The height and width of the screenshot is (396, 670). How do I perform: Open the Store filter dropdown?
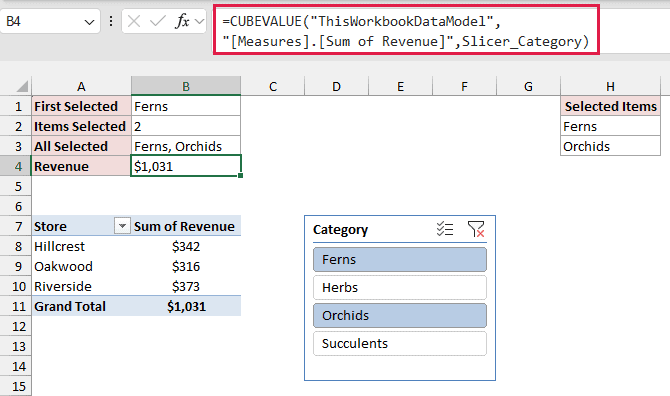point(122,226)
